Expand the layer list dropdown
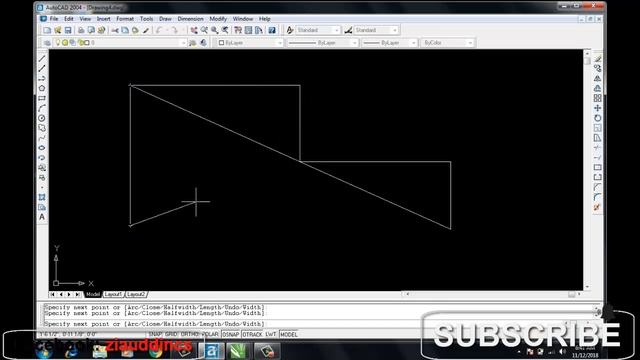The height and width of the screenshot is (360, 640). 183,43
